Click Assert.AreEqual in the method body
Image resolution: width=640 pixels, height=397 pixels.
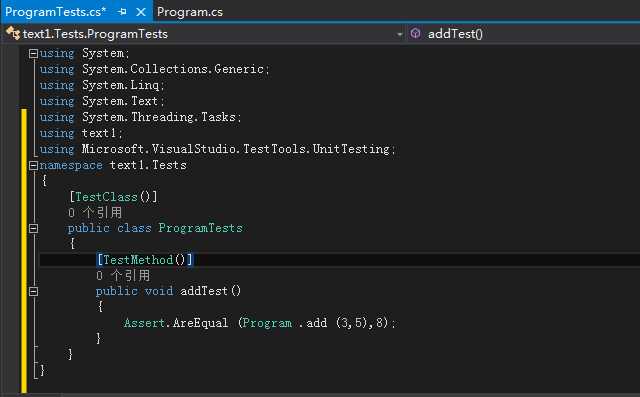pos(176,323)
